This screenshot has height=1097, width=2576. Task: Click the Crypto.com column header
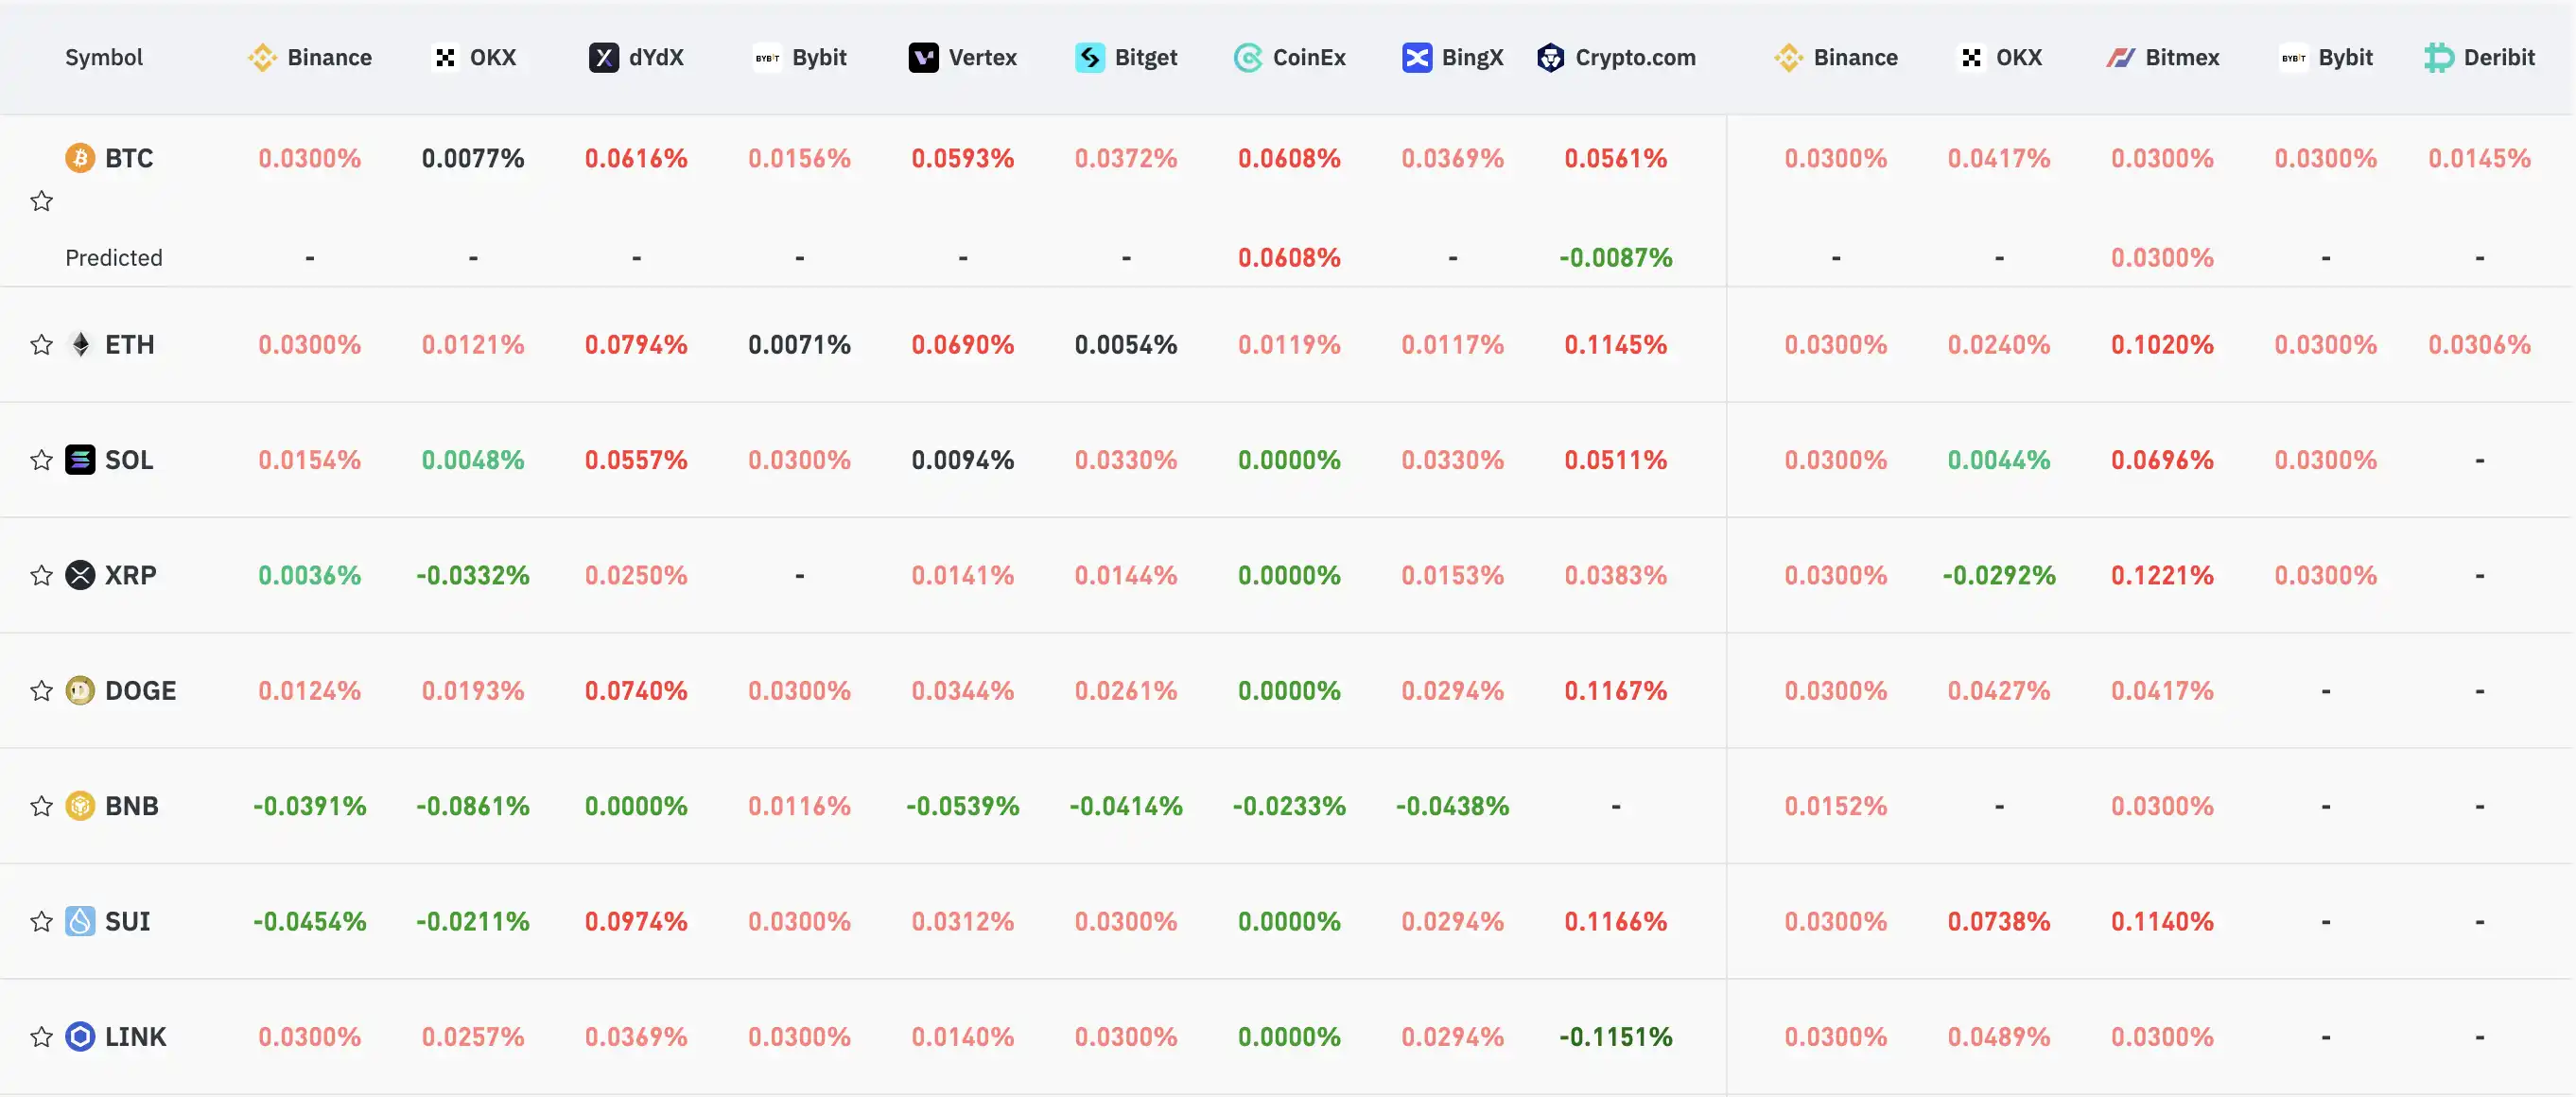1617,58
